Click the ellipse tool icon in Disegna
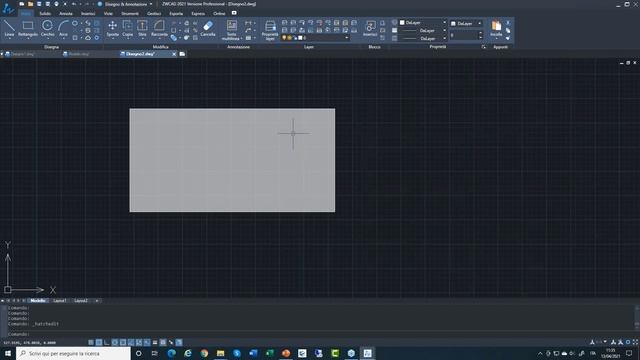The width and height of the screenshot is (640, 360). (x=75, y=23)
